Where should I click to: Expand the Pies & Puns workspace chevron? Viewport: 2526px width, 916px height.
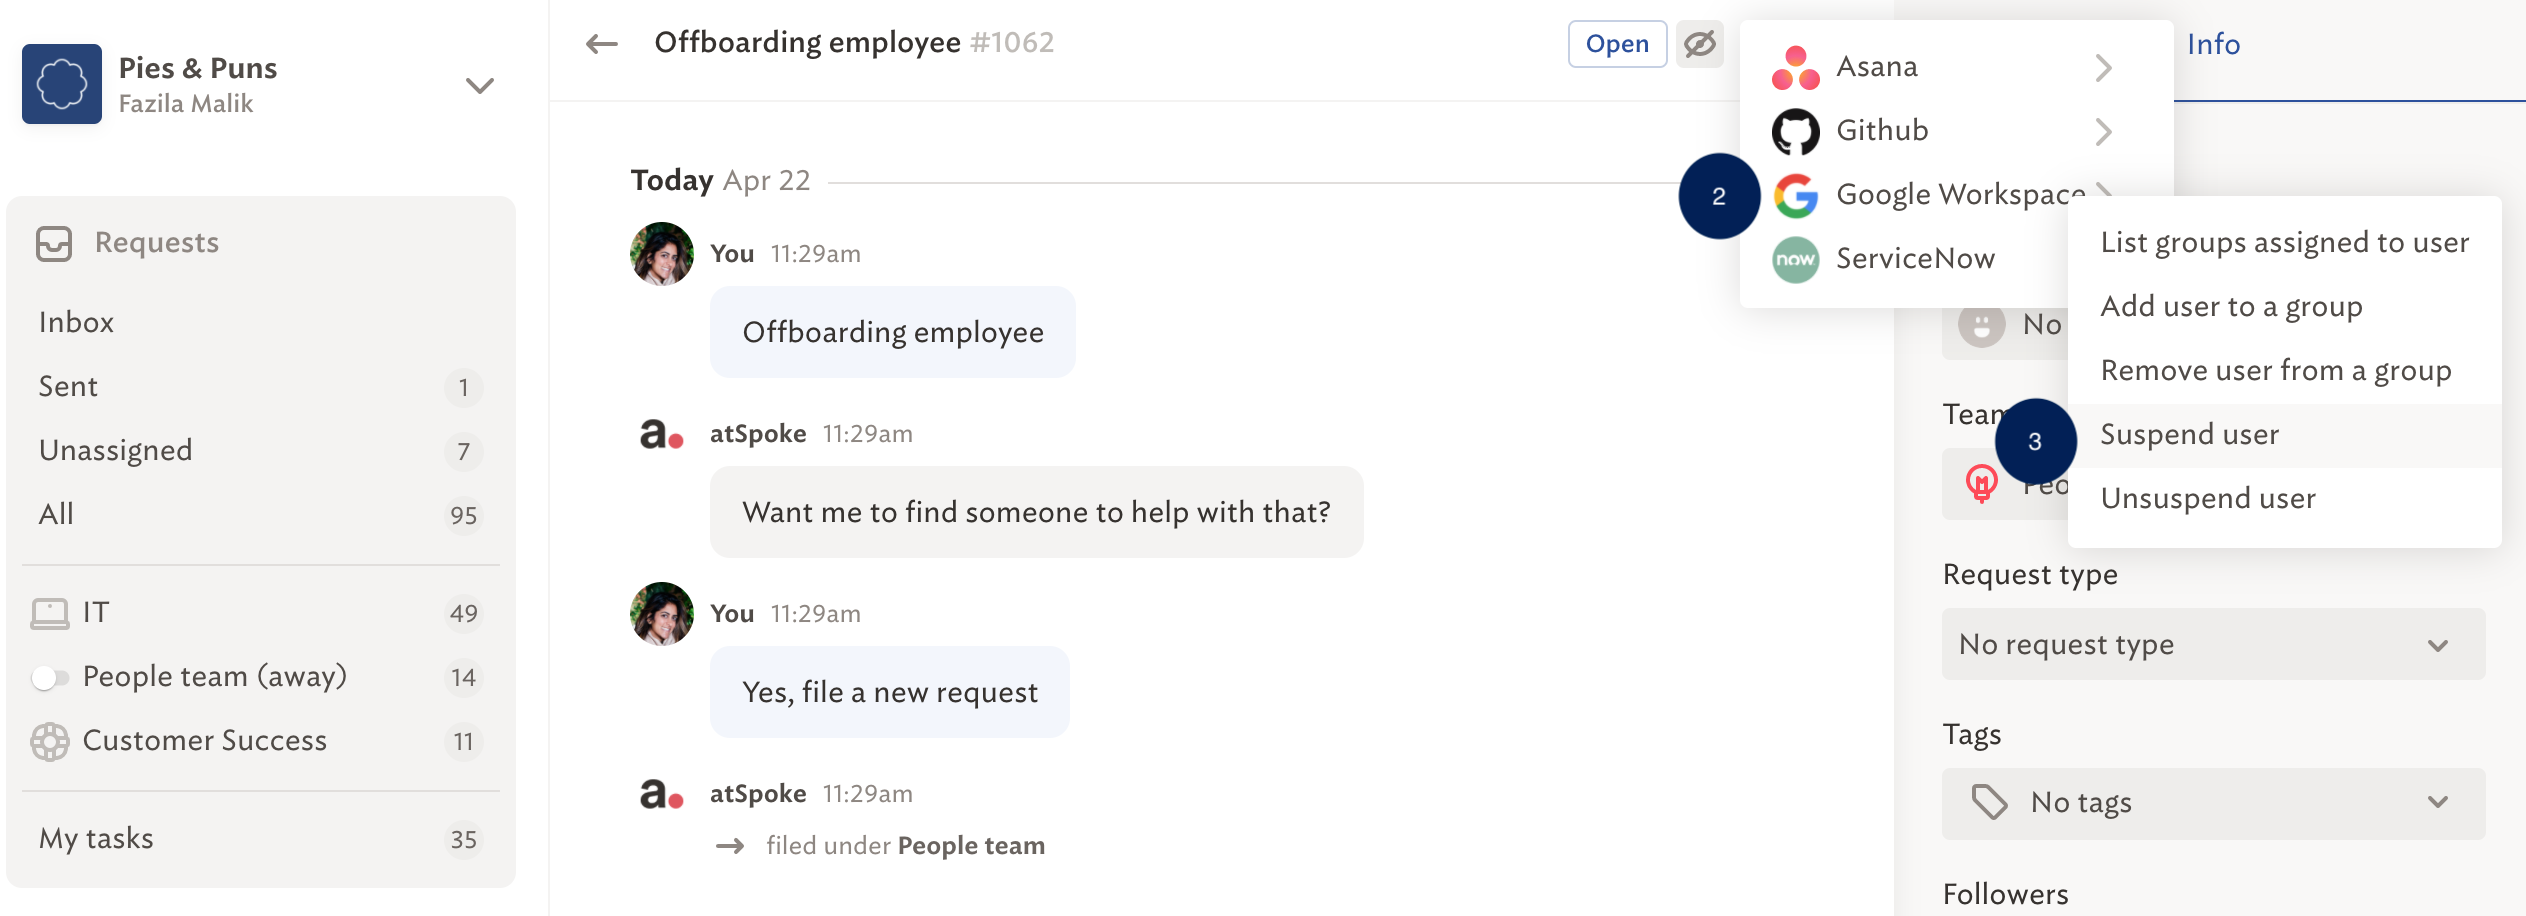point(480,85)
